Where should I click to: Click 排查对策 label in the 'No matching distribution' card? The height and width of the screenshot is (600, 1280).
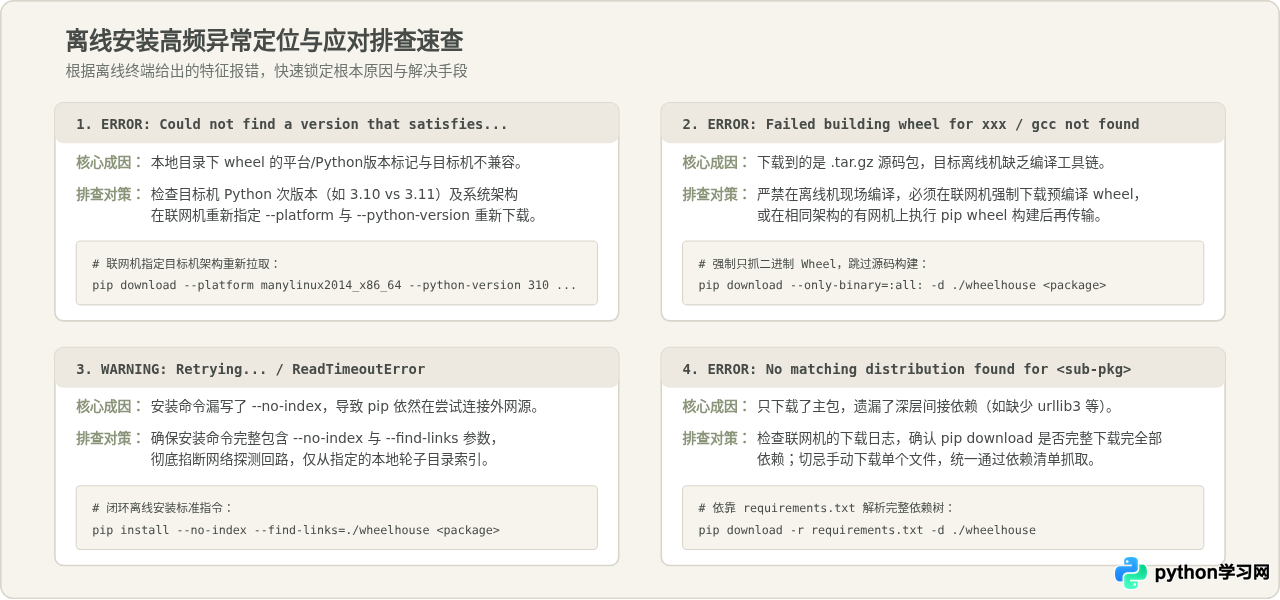tap(716, 438)
